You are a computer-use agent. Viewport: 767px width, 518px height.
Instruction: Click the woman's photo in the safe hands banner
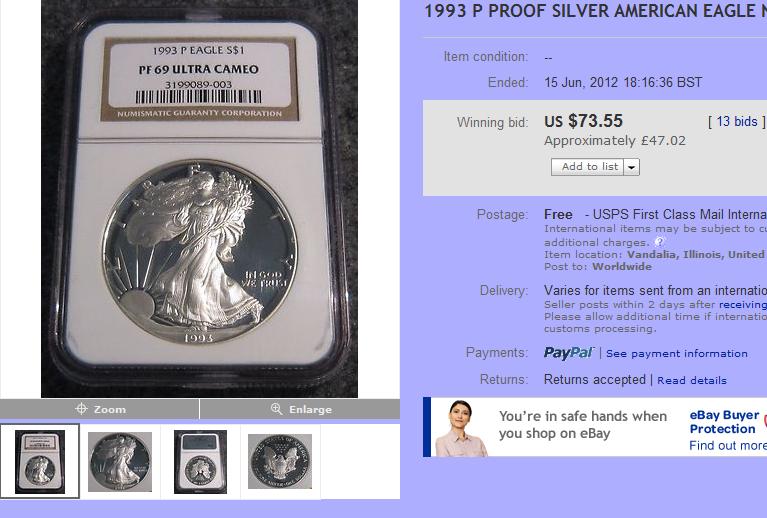tap(460, 428)
